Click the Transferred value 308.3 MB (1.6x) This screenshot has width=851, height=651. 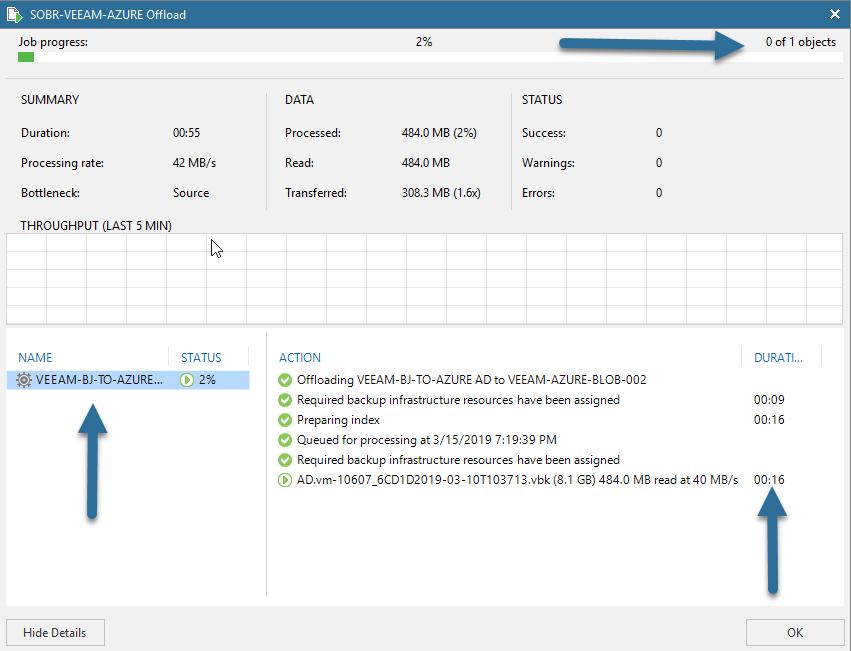click(441, 193)
